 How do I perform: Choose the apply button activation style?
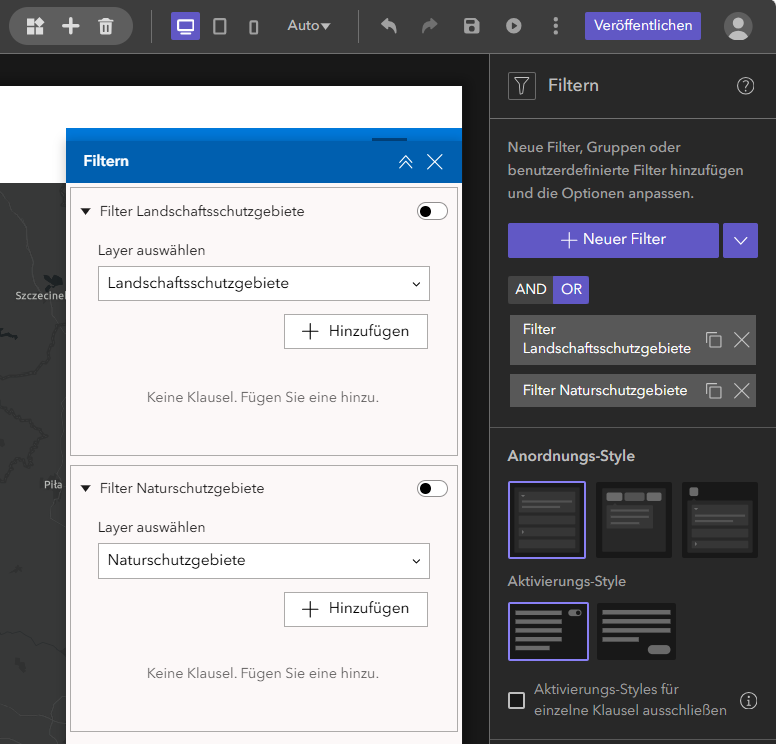(636, 631)
